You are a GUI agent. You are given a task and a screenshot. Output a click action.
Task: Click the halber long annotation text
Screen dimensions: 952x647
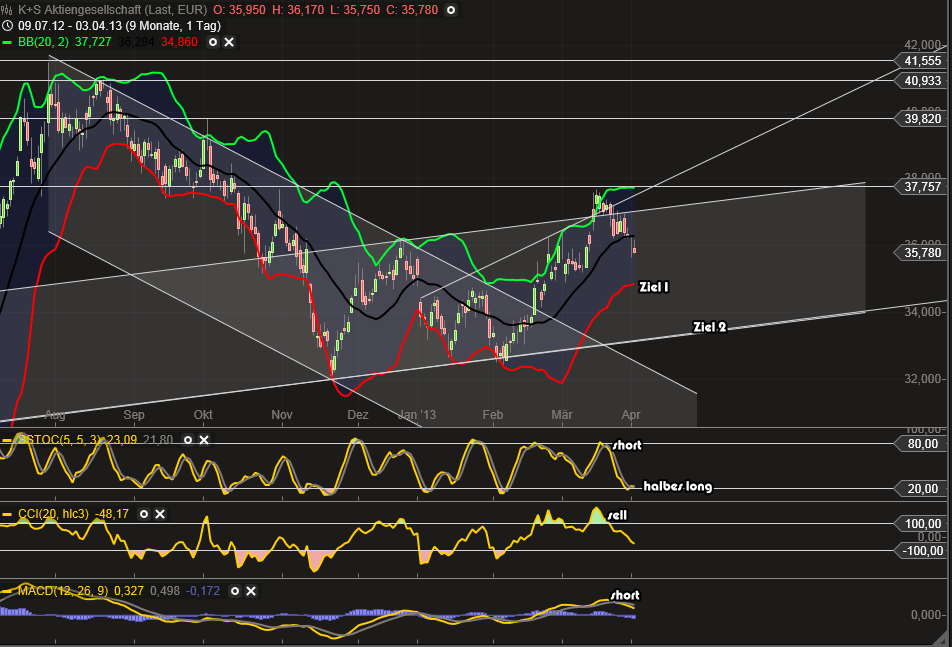678,486
